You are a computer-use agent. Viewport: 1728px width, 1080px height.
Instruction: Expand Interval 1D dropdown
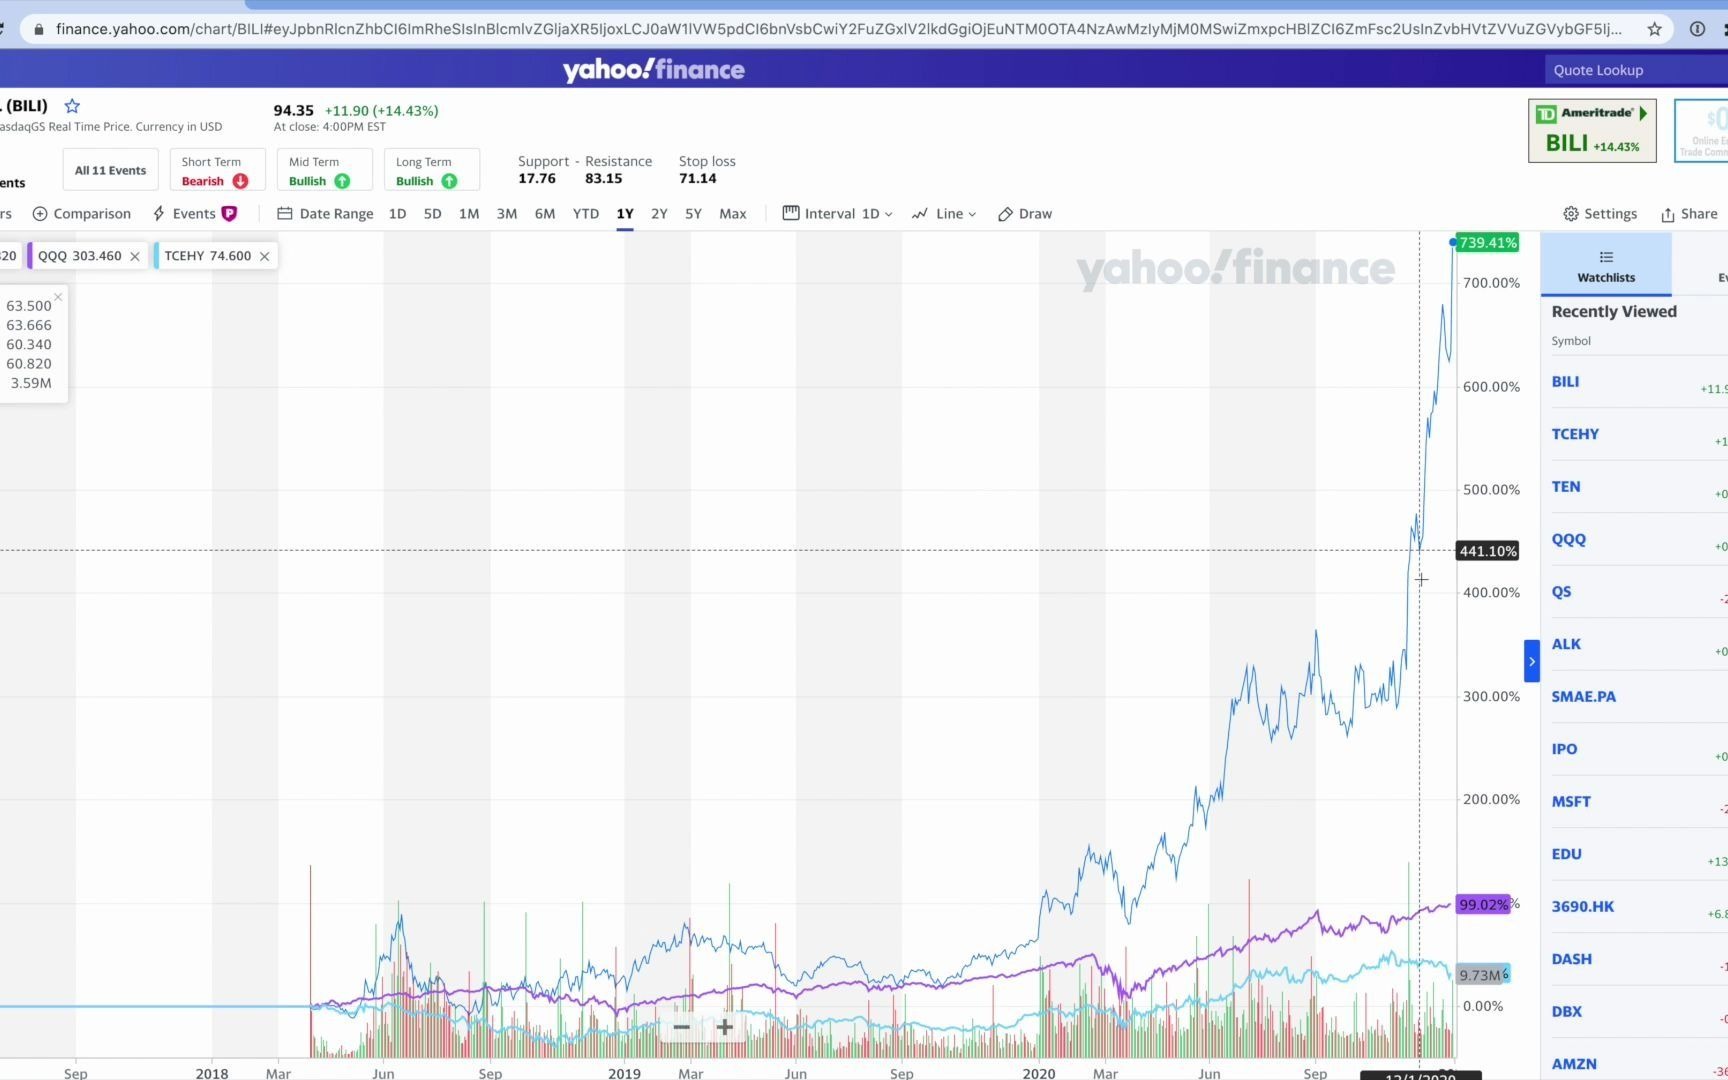pos(838,214)
